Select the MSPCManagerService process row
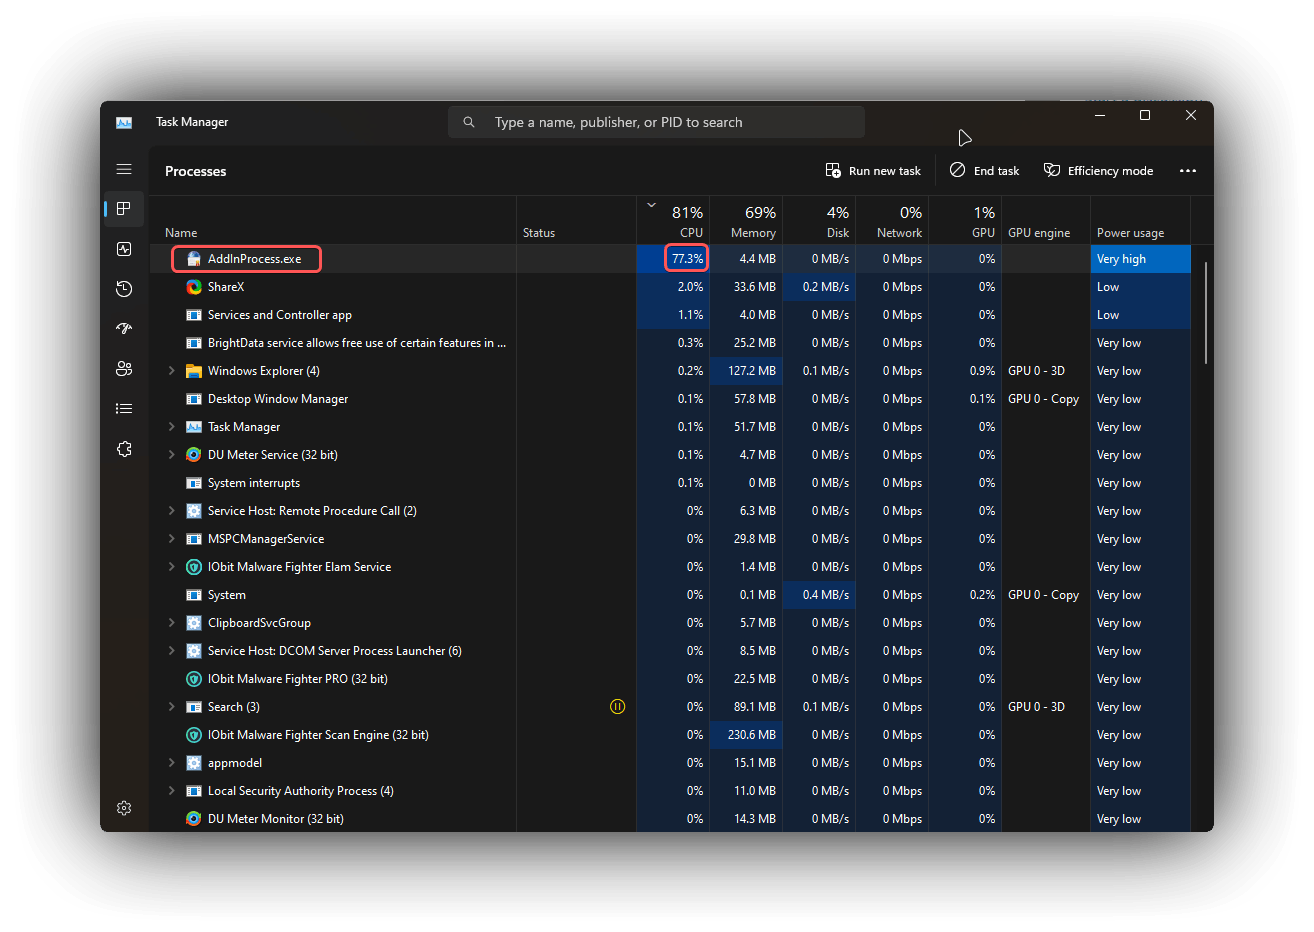 [x=670, y=539]
